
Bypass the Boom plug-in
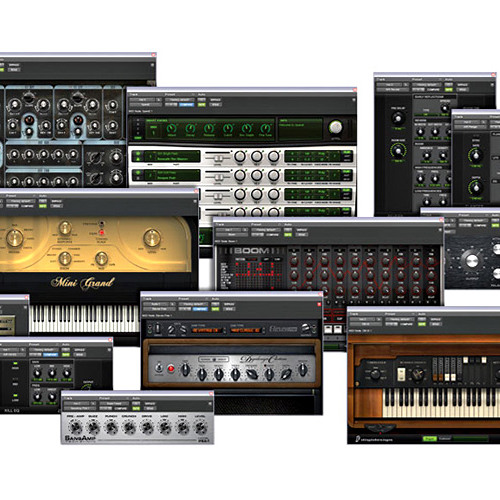(x=301, y=230)
